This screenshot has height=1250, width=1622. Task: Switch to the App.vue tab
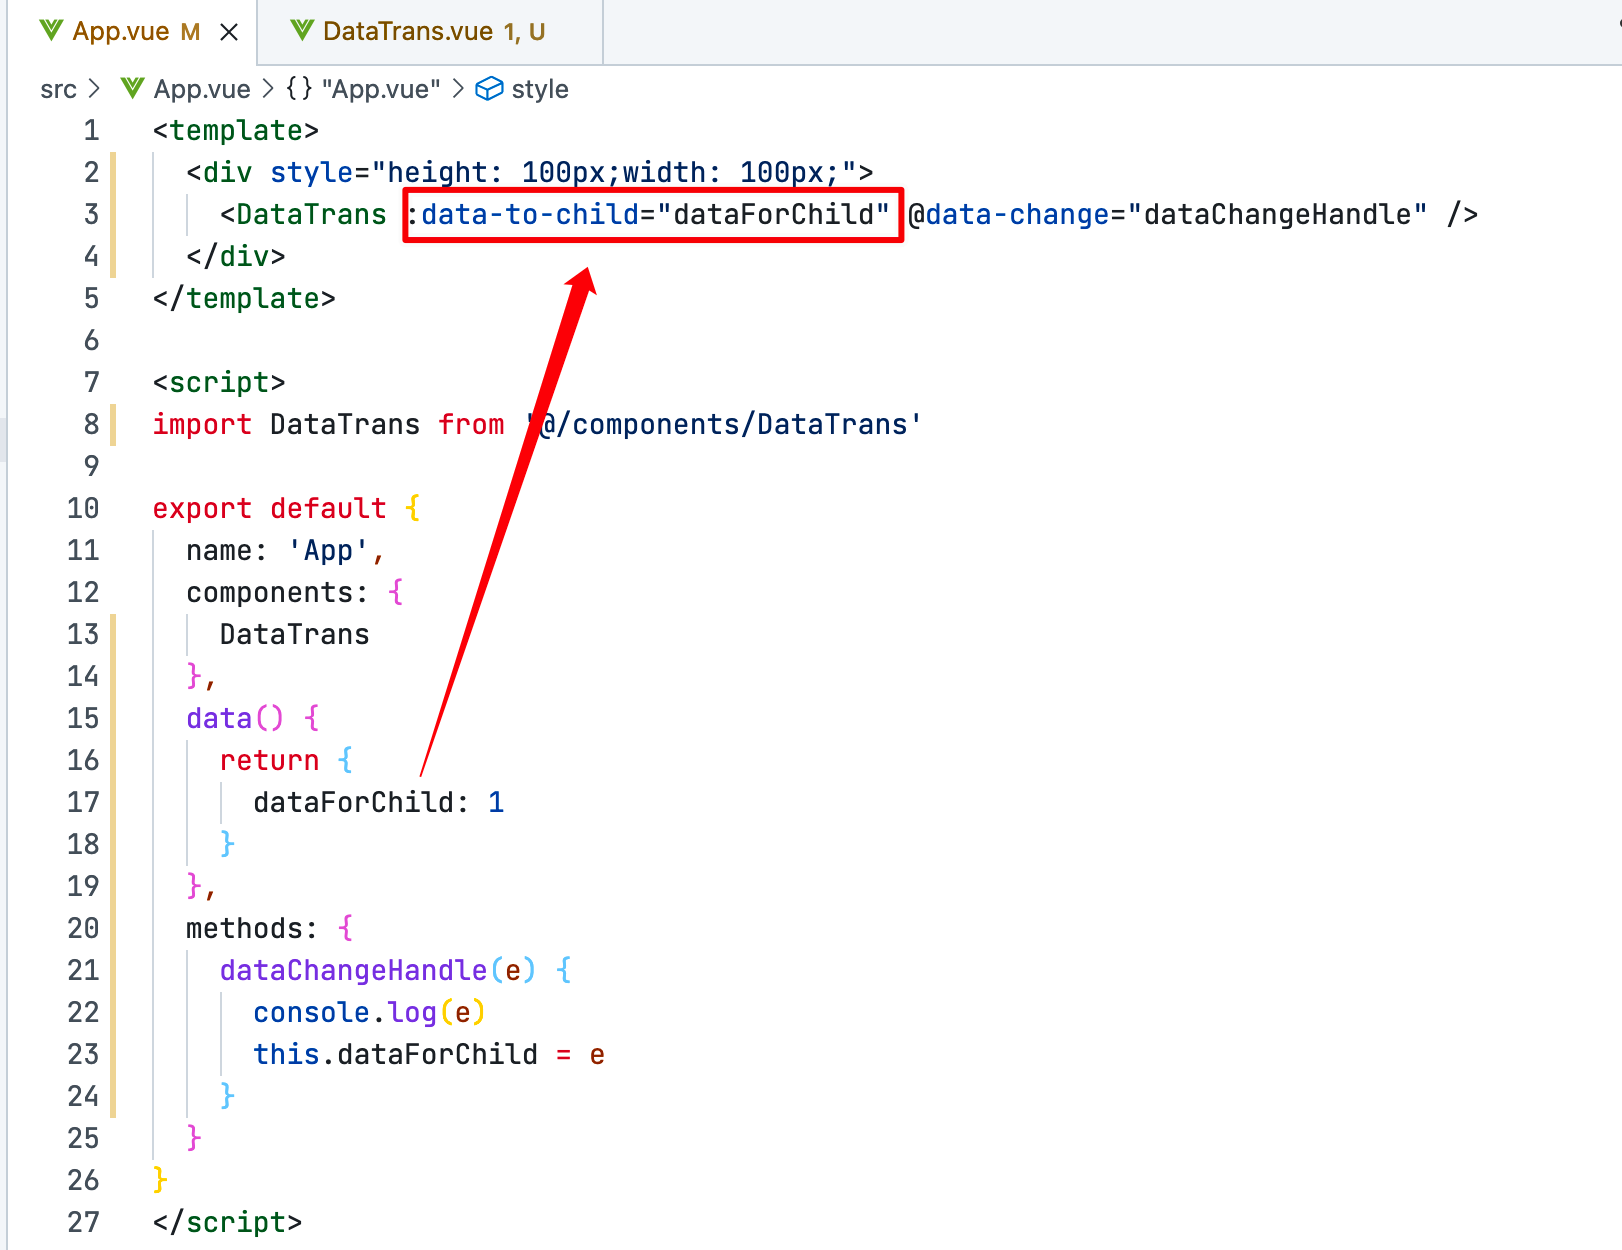coord(130,32)
